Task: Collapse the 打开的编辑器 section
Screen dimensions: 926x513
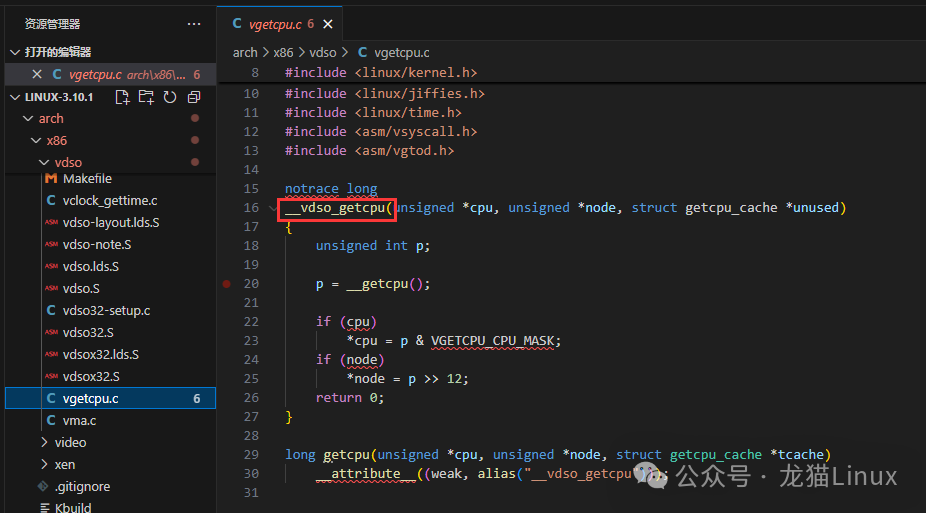Action: coord(15,53)
